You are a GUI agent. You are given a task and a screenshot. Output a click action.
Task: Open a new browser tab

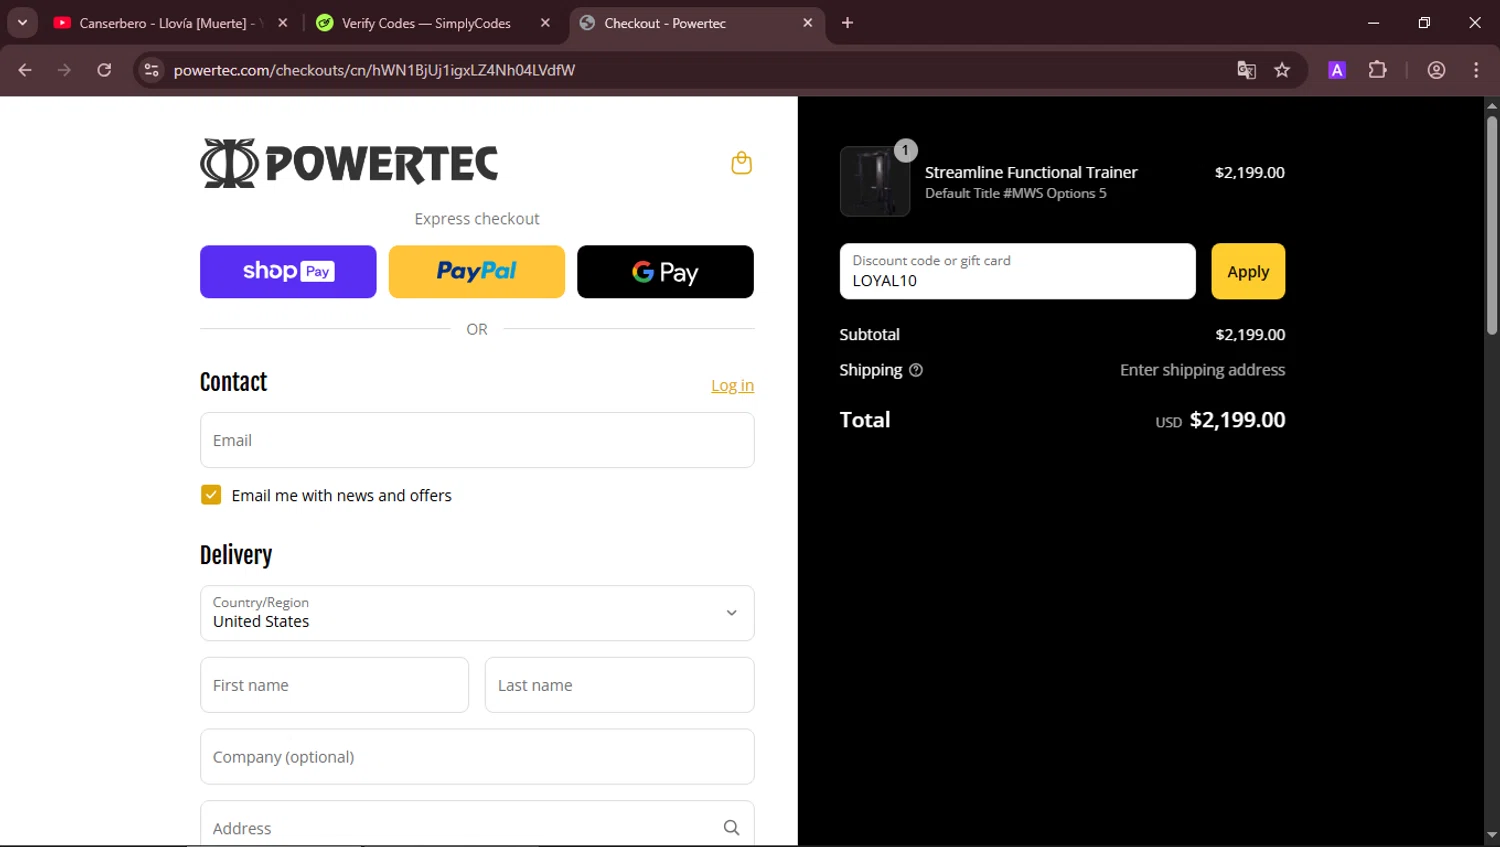click(847, 23)
